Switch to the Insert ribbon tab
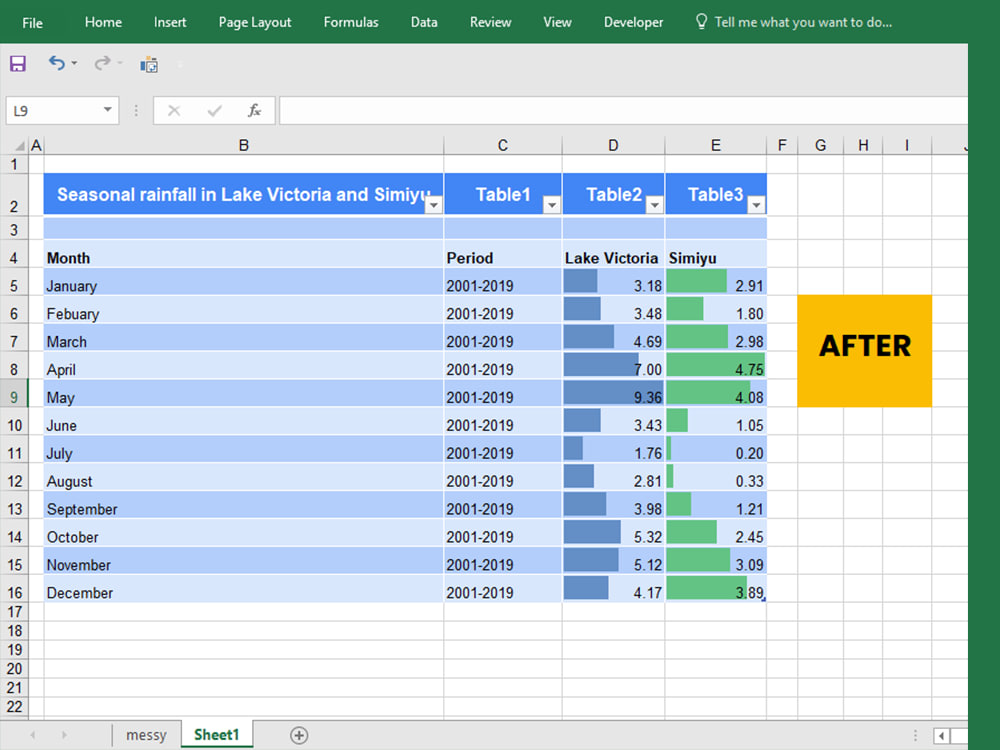This screenshot has height=750, width=1000. point(170,22)
